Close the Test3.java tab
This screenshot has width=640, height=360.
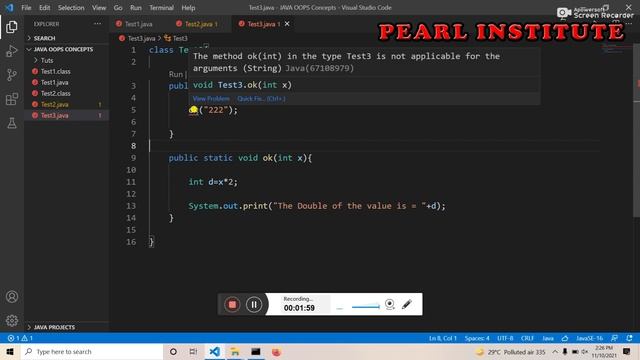pos(287,24)
